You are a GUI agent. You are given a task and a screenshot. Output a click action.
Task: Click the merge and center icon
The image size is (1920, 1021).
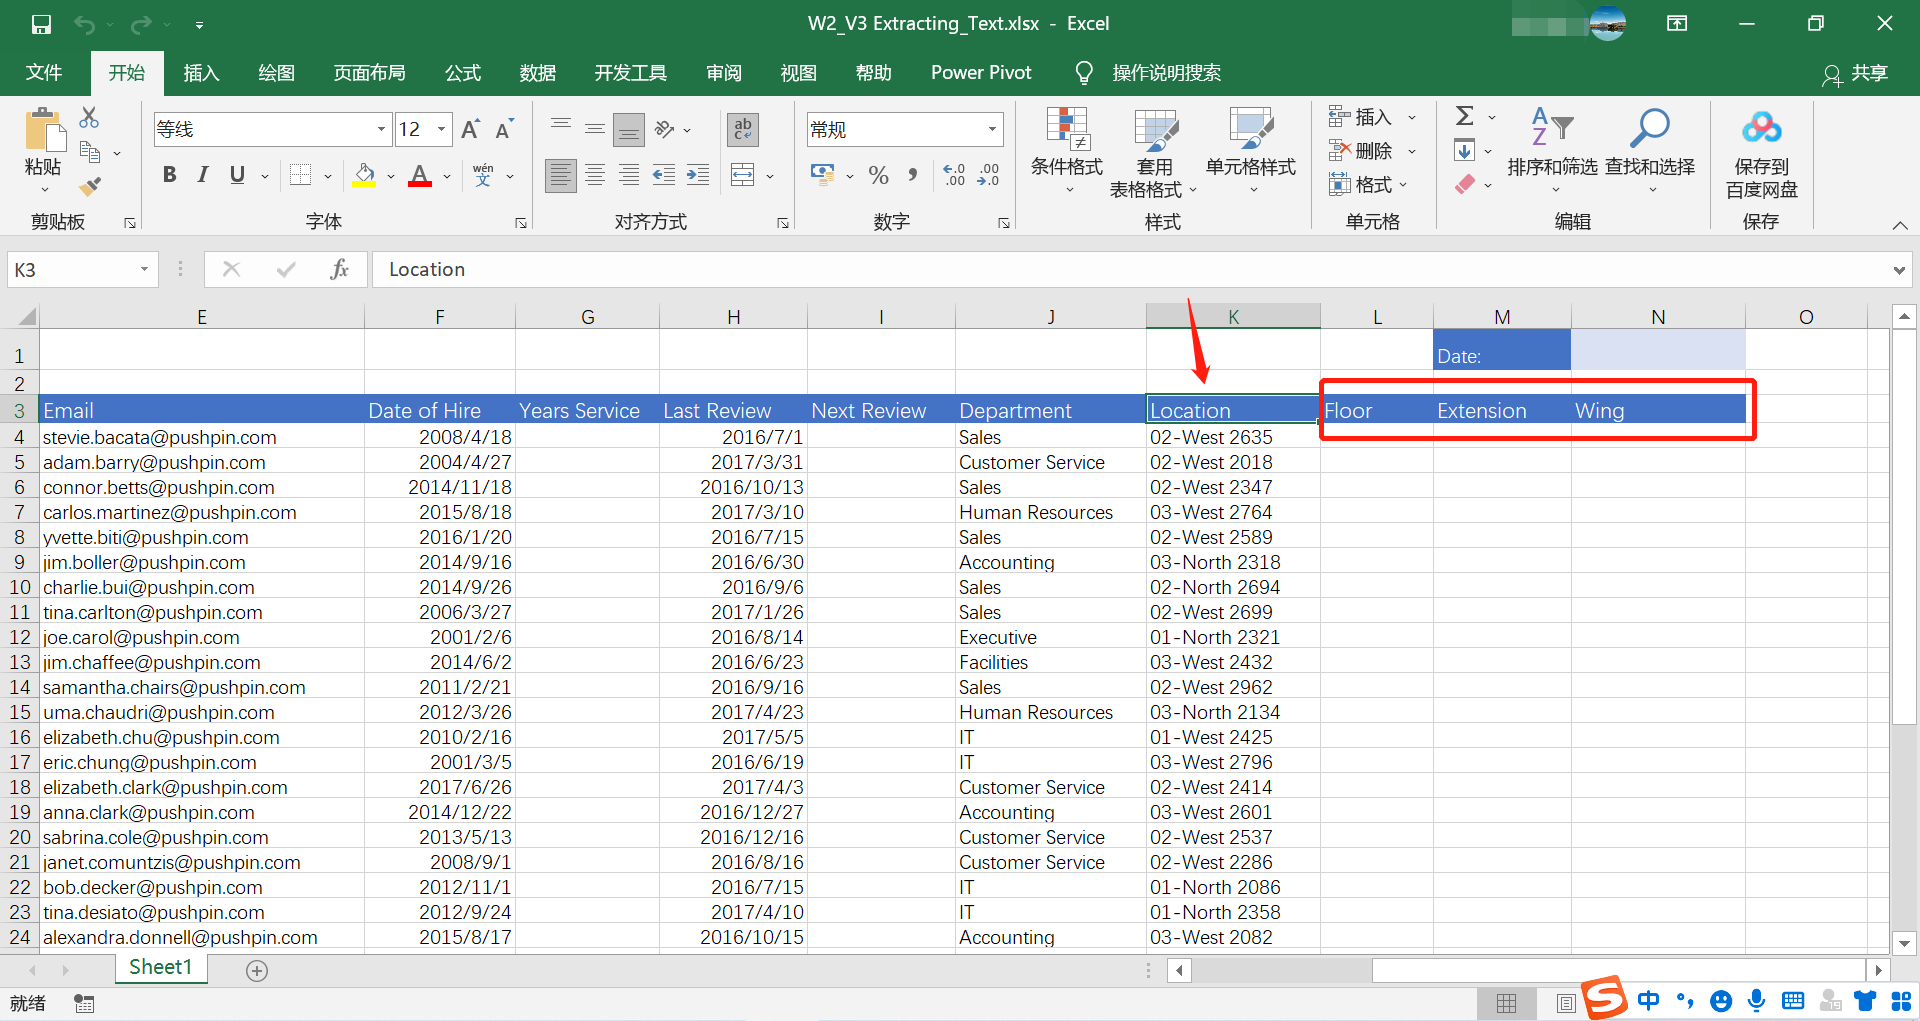coord(743,176)
